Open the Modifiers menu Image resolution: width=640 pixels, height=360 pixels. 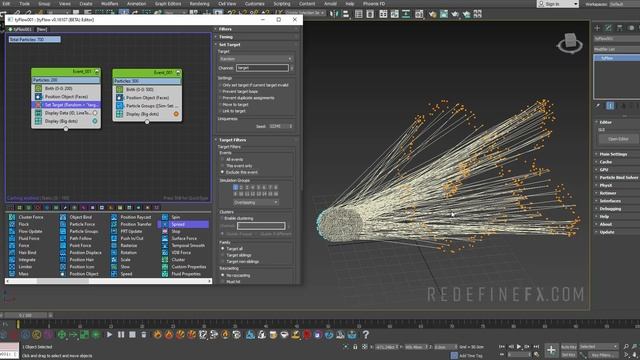pyautogui.click(x=109, y=4)
